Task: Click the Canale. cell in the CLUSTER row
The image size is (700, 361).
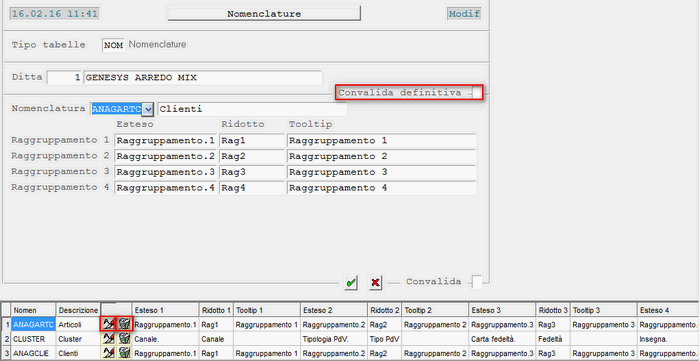Action: (166, 339)
